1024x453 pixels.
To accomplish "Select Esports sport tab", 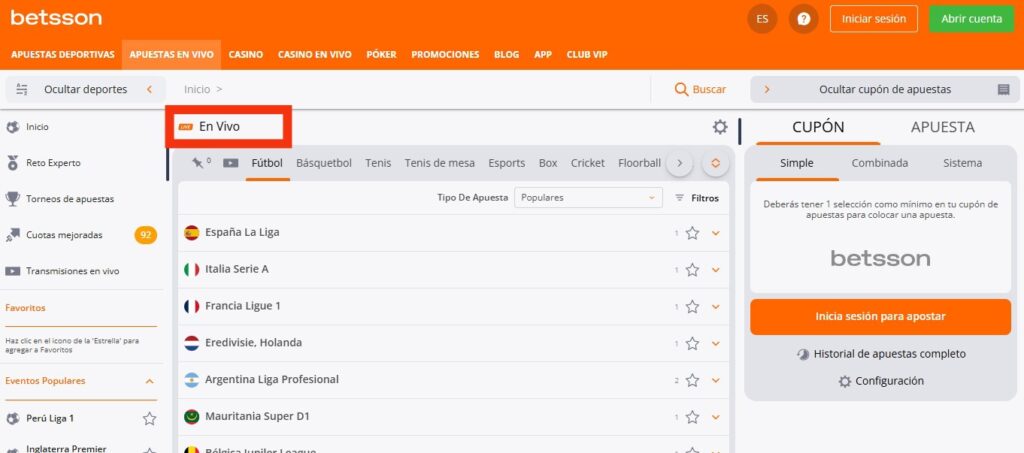I will pos(507,163).
